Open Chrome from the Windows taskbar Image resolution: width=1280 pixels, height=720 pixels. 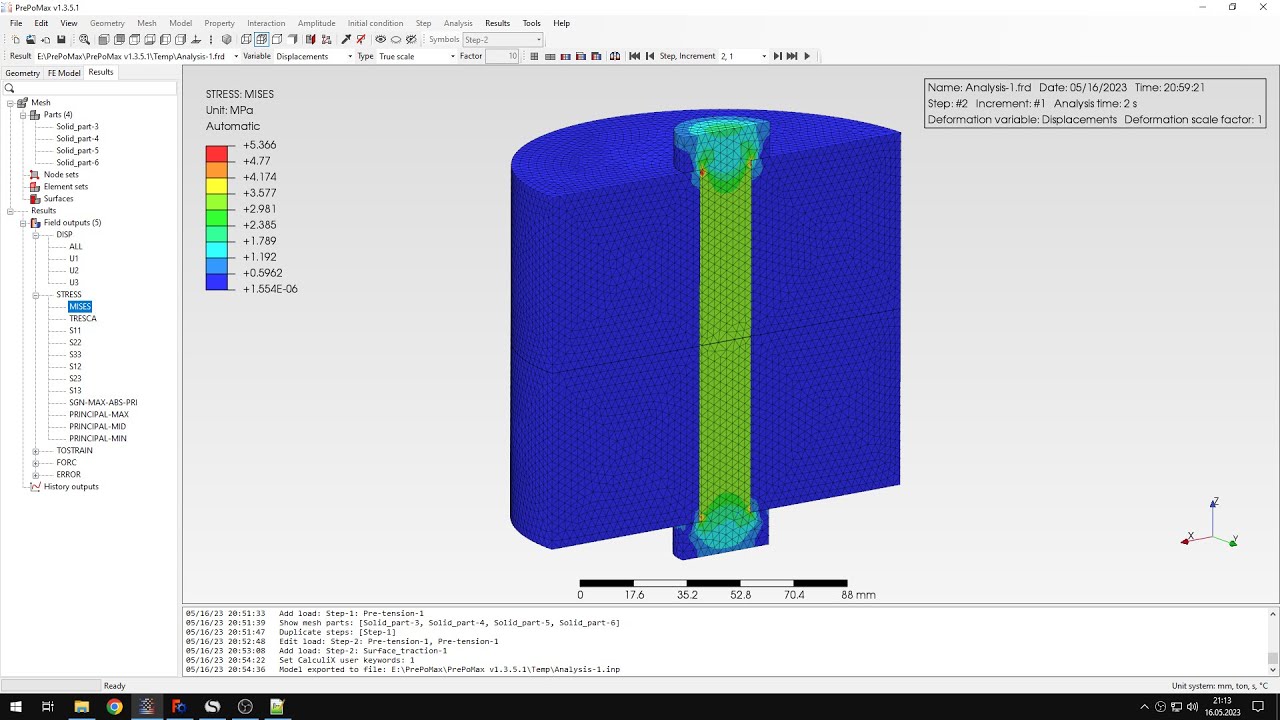pos(114,707)
